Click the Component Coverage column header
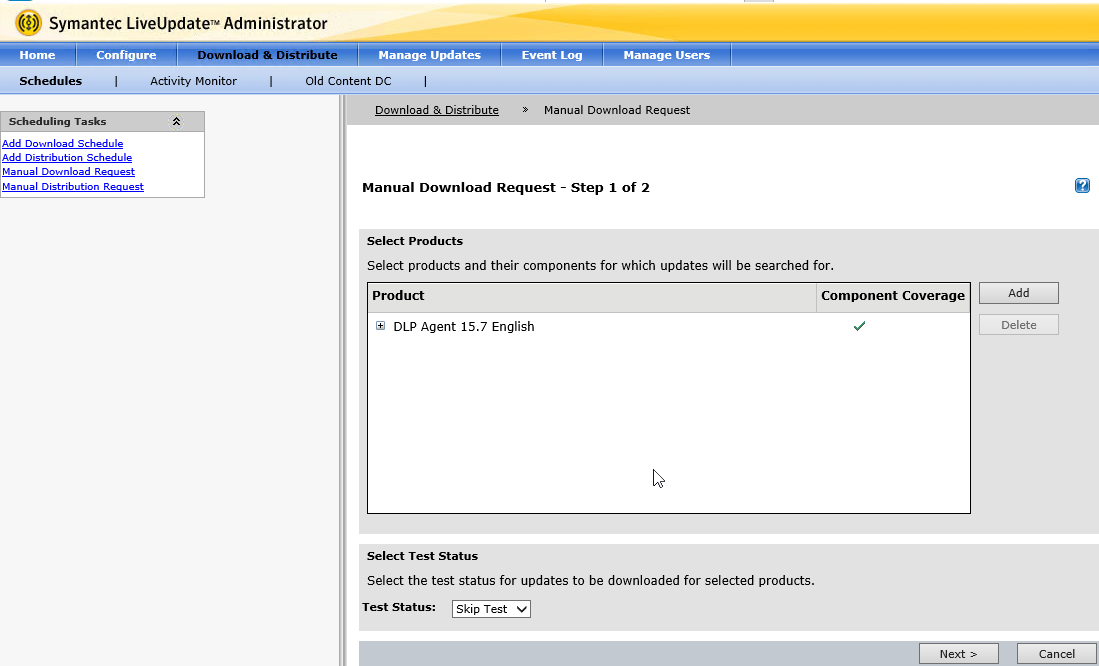1099x666 pixels. click(893, 296)
